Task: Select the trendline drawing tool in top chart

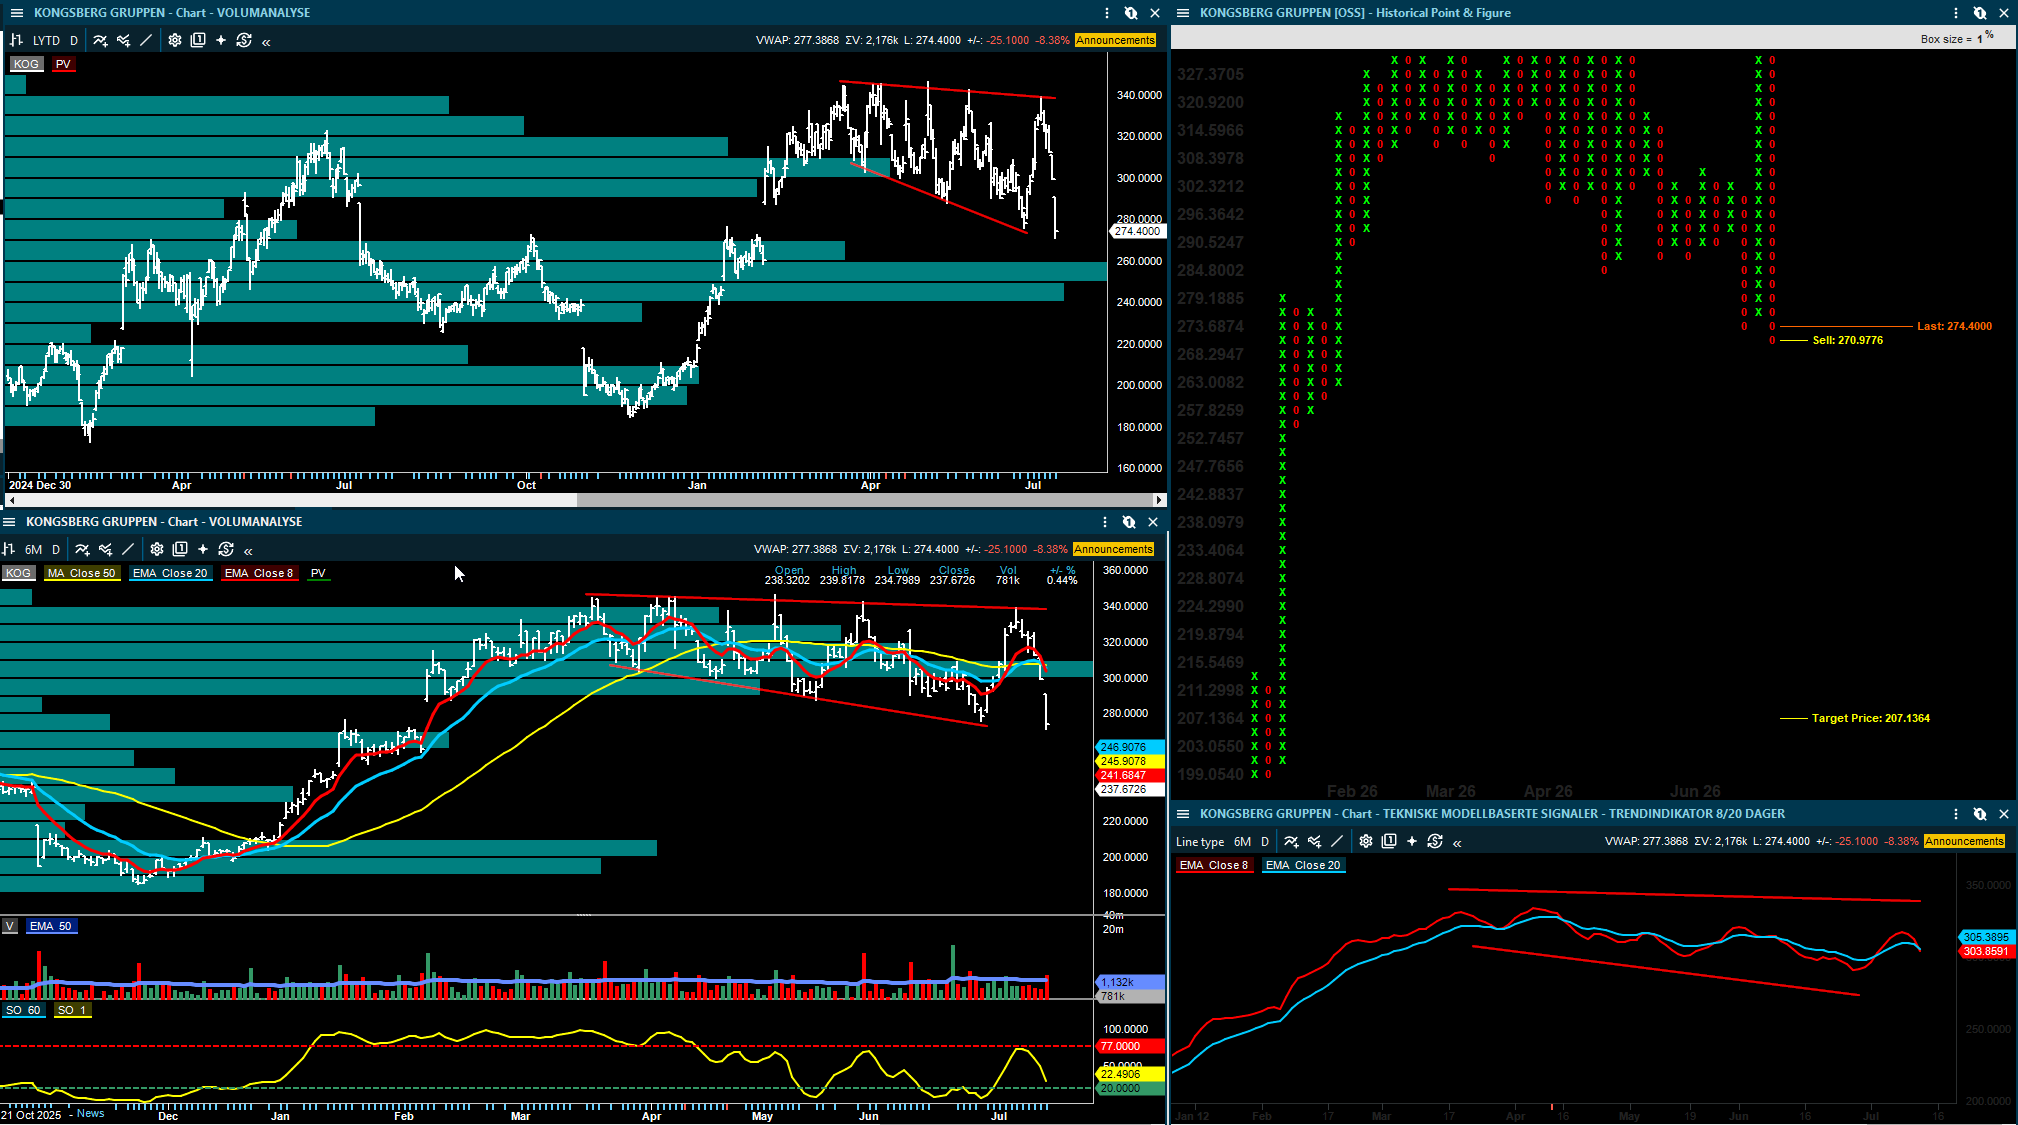Action: (146, 41)
